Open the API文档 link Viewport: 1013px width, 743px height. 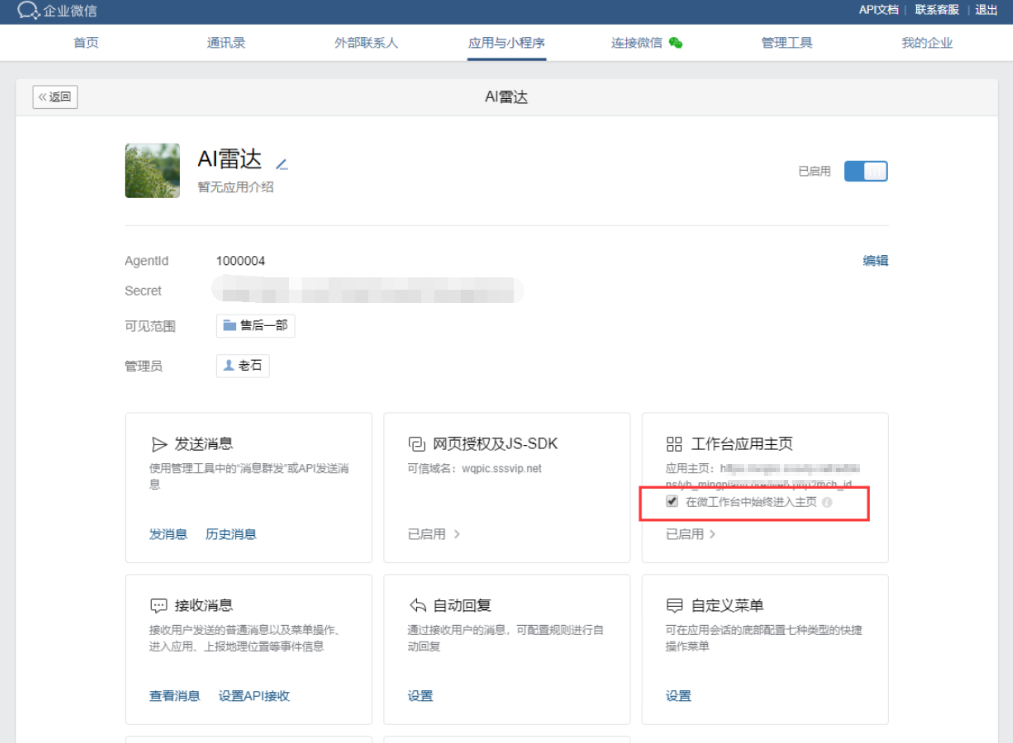pos(879,10)
